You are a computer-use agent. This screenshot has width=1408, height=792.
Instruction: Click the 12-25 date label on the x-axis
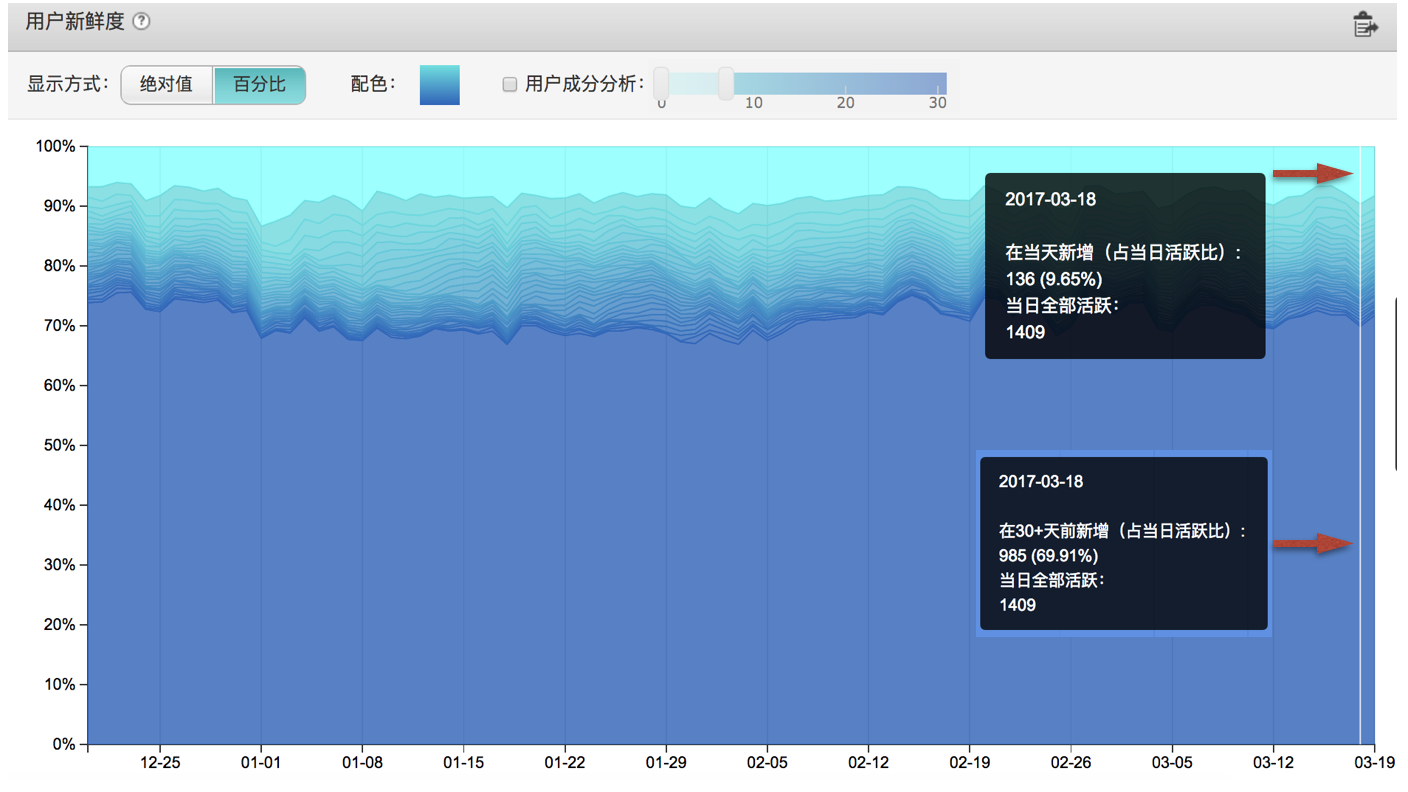click(162, 762)
